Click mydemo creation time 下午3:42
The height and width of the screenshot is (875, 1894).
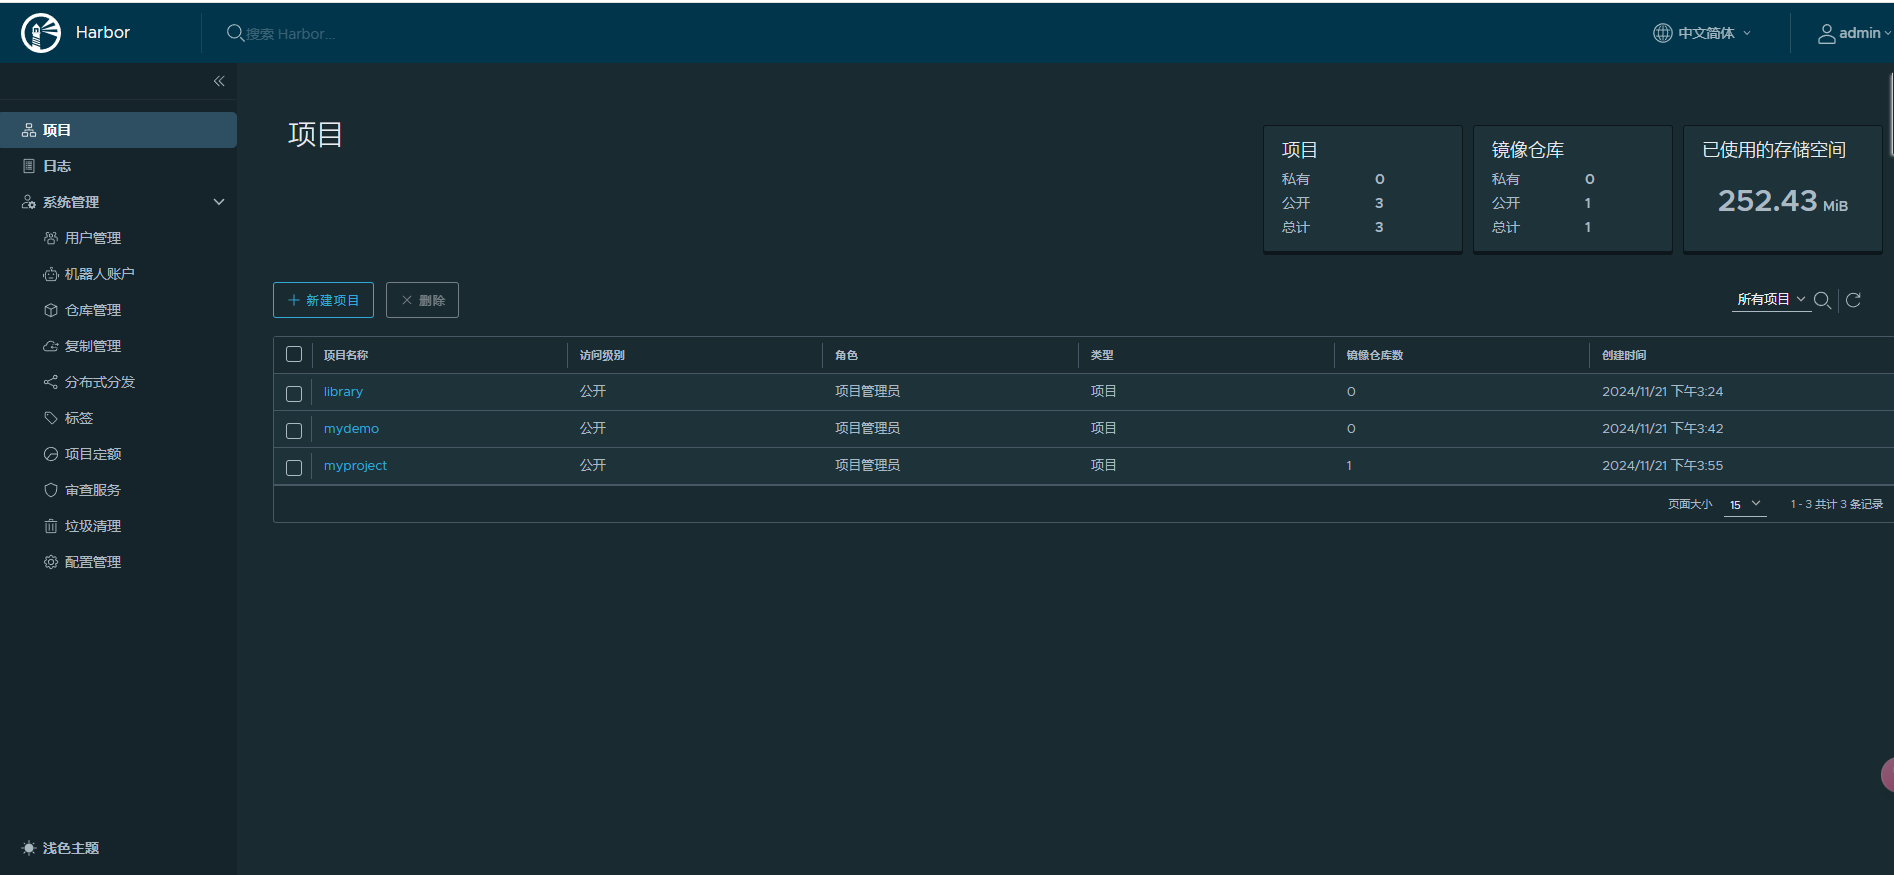[1663, 429]
